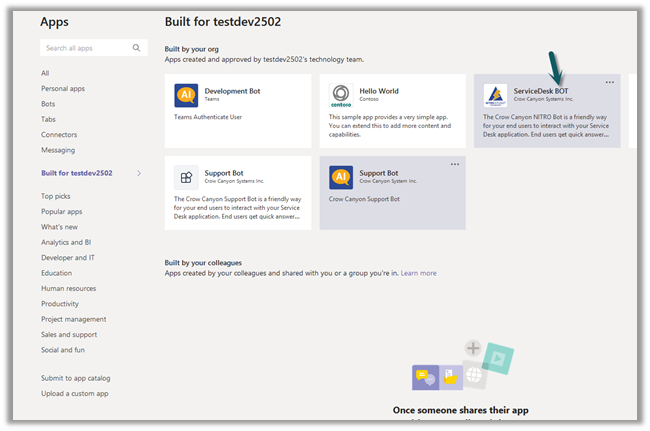Click Upload a custom app

[75, 393]
